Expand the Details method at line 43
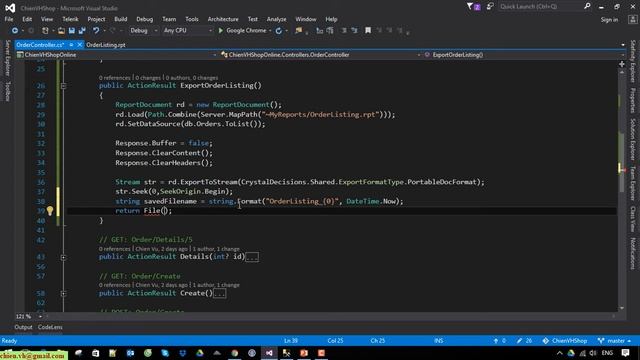640x360 pixels. click(63, 257)
